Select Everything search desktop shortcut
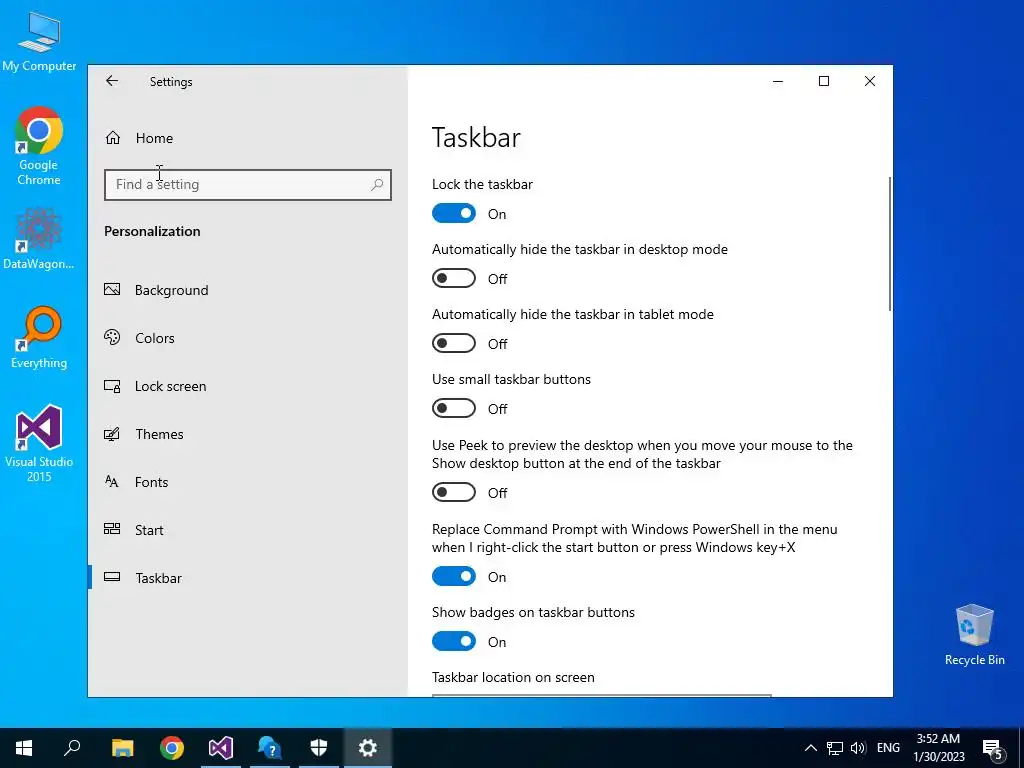This screenshot has height=768, width=1024. click(x=39, y=338)
